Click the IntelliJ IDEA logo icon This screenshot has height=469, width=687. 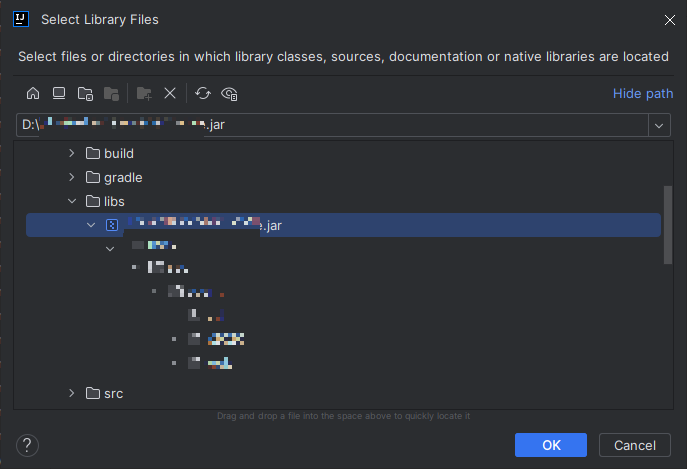[21, 19]
